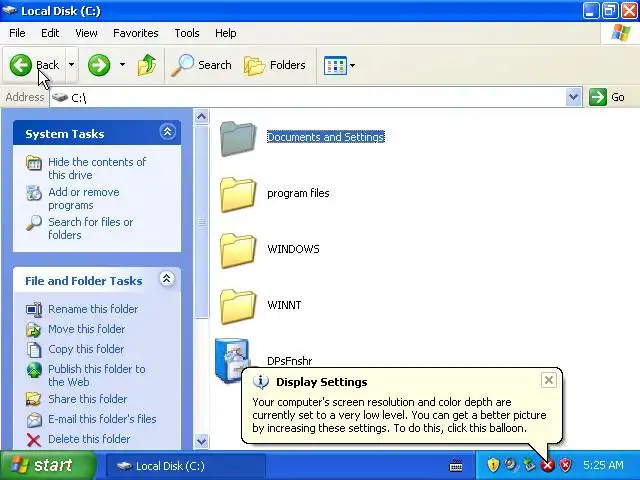Select the program files folder icon

point(238,195)
